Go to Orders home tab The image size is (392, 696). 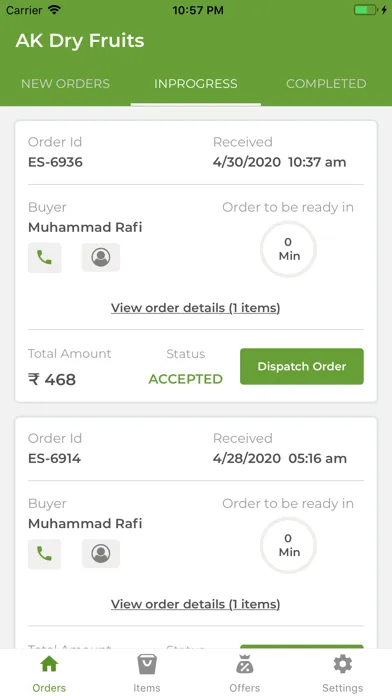click(x=49, y=674)
